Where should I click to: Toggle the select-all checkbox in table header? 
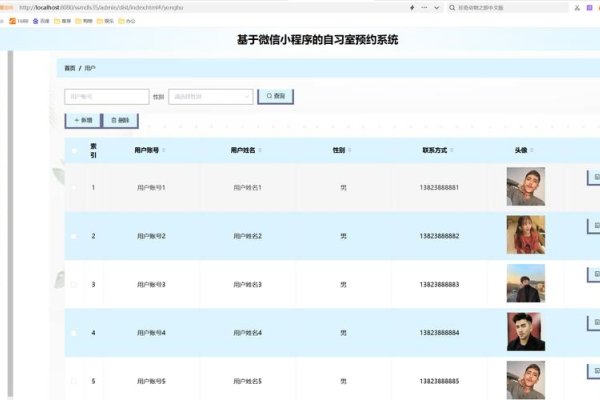click(x=74, y=151)
